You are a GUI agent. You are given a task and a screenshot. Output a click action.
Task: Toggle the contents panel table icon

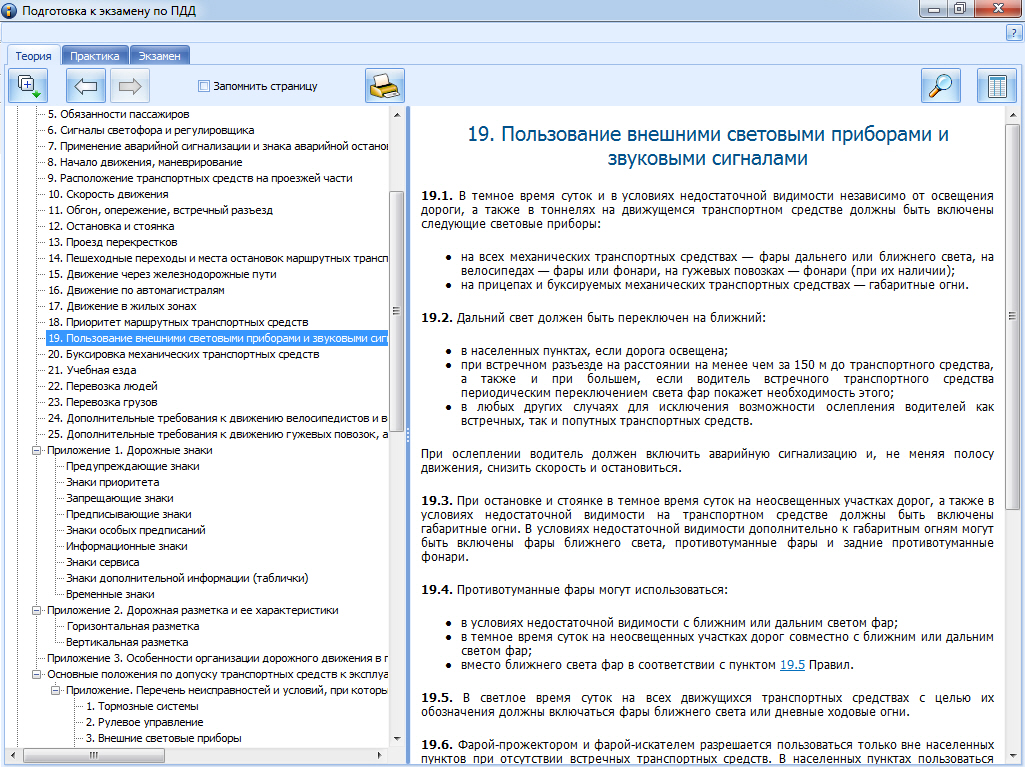(x=997, y=86)
